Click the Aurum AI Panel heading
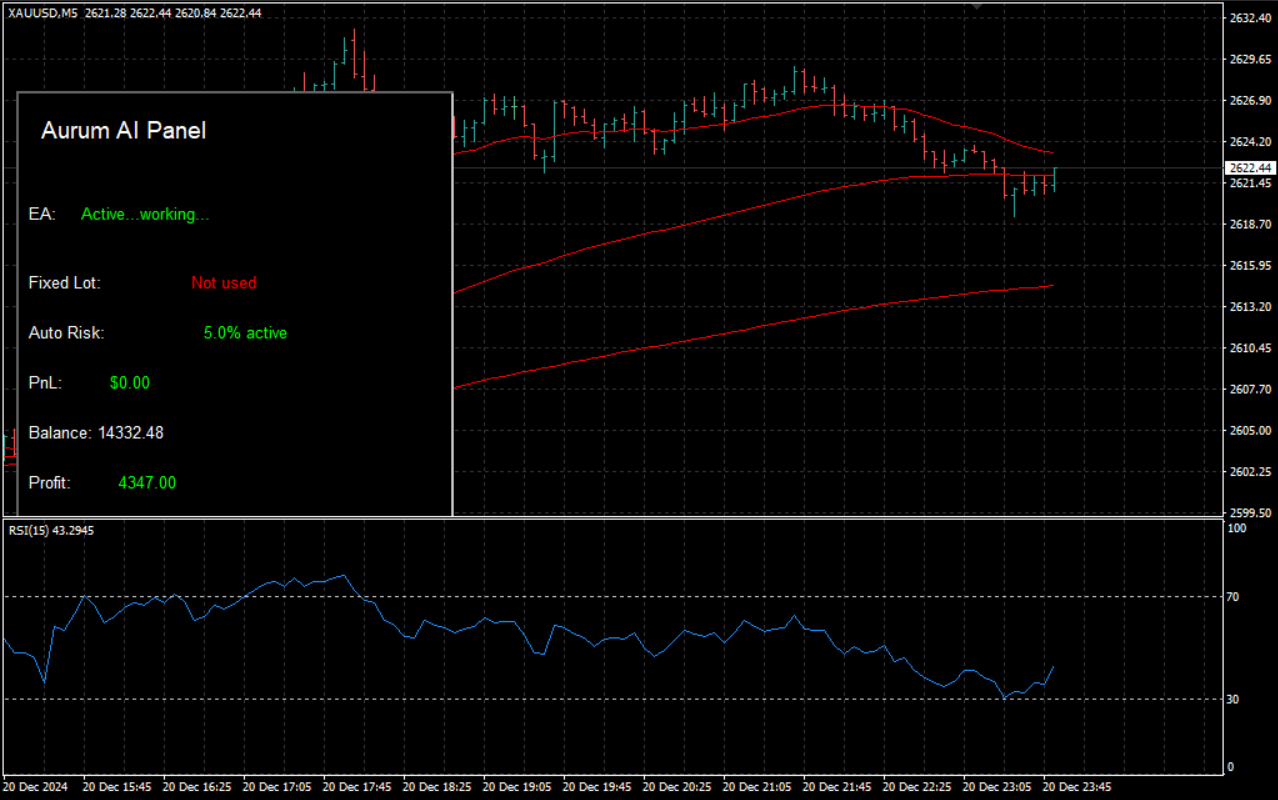Image resolution: width=1278 pixels, height=800 pixels. (123, 130)
